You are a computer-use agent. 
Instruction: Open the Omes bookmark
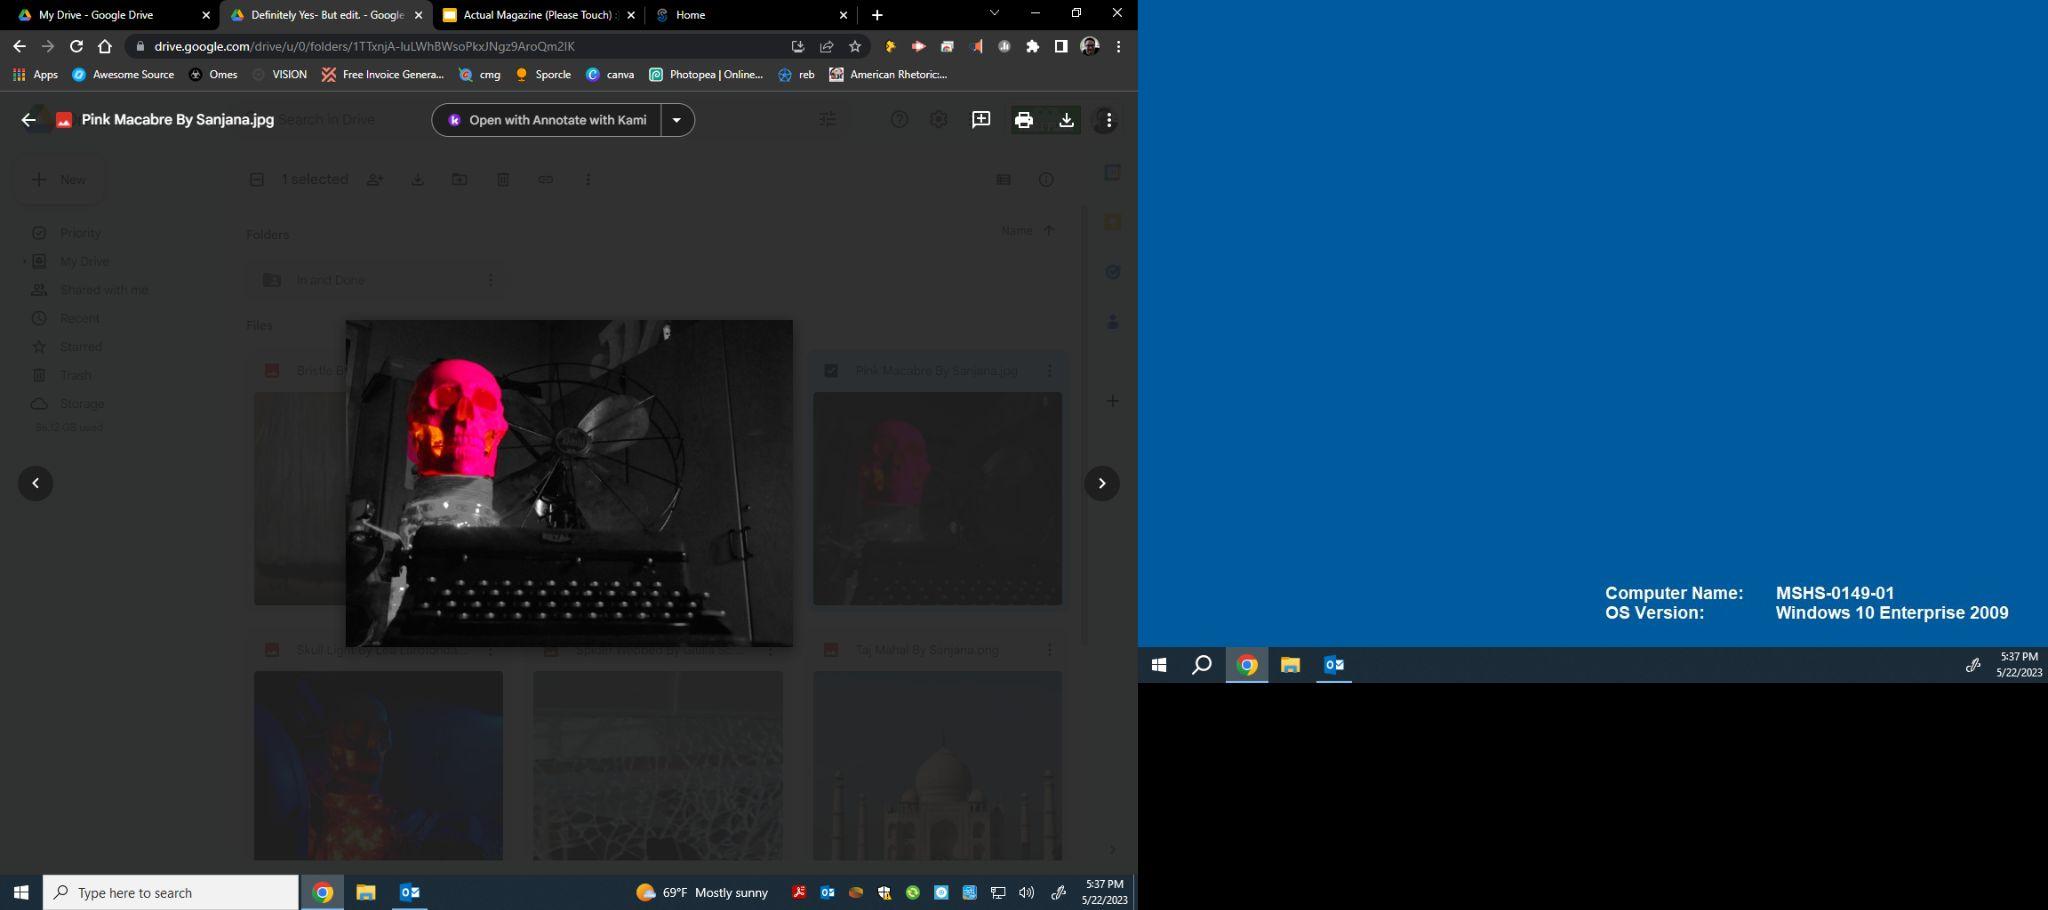tap(213, 74)
